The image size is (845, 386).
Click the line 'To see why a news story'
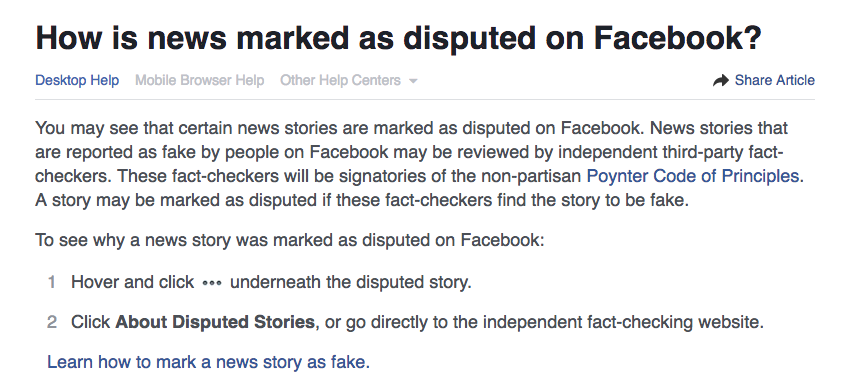[x=290, y=240]
